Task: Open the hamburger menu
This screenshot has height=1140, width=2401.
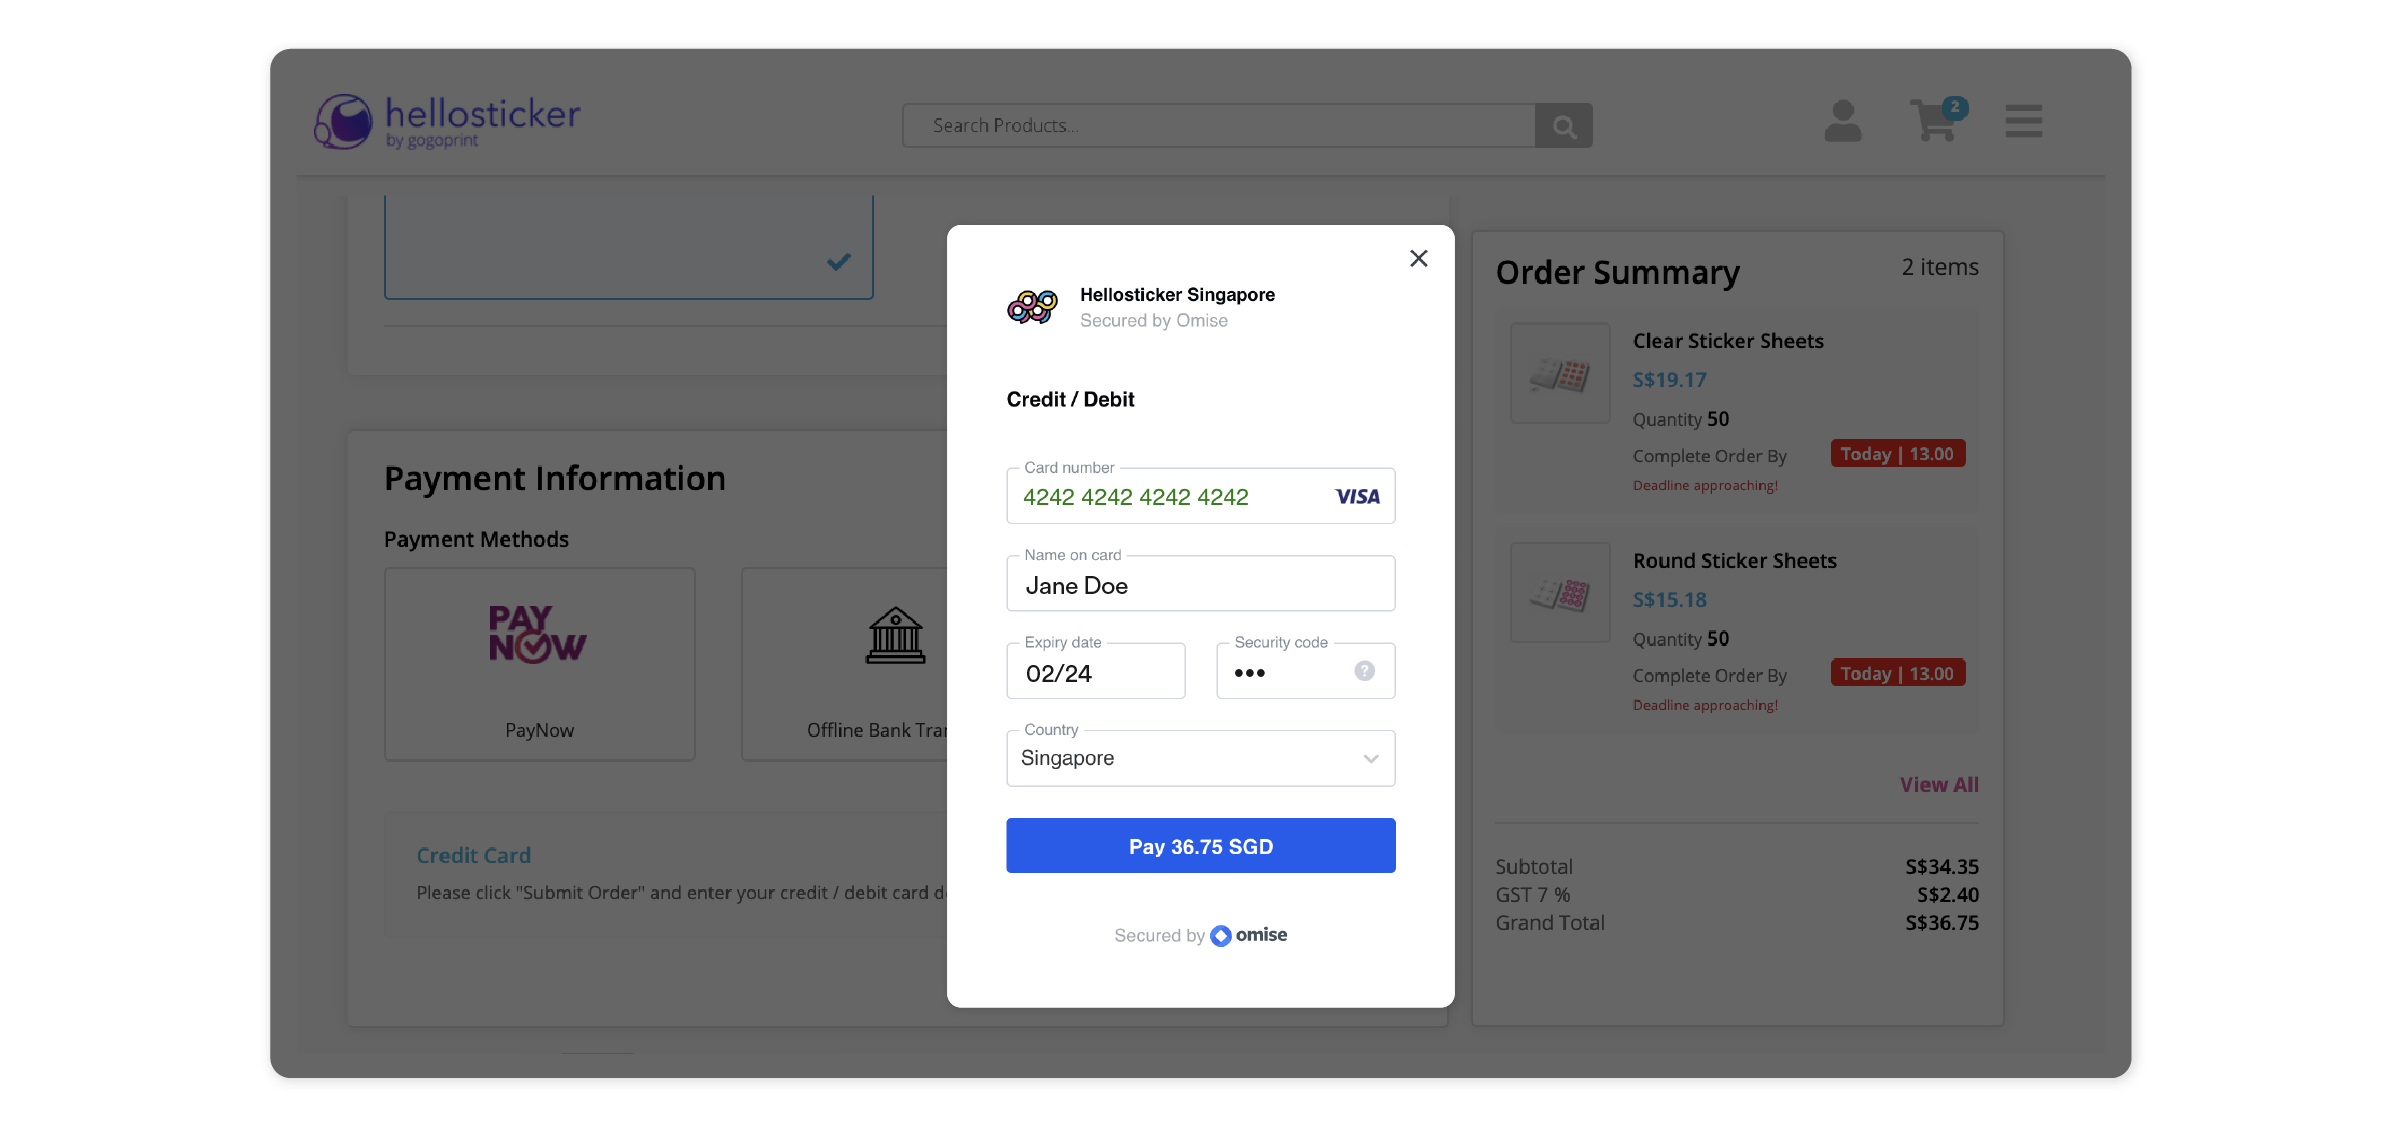Action: coord(2023,121)
